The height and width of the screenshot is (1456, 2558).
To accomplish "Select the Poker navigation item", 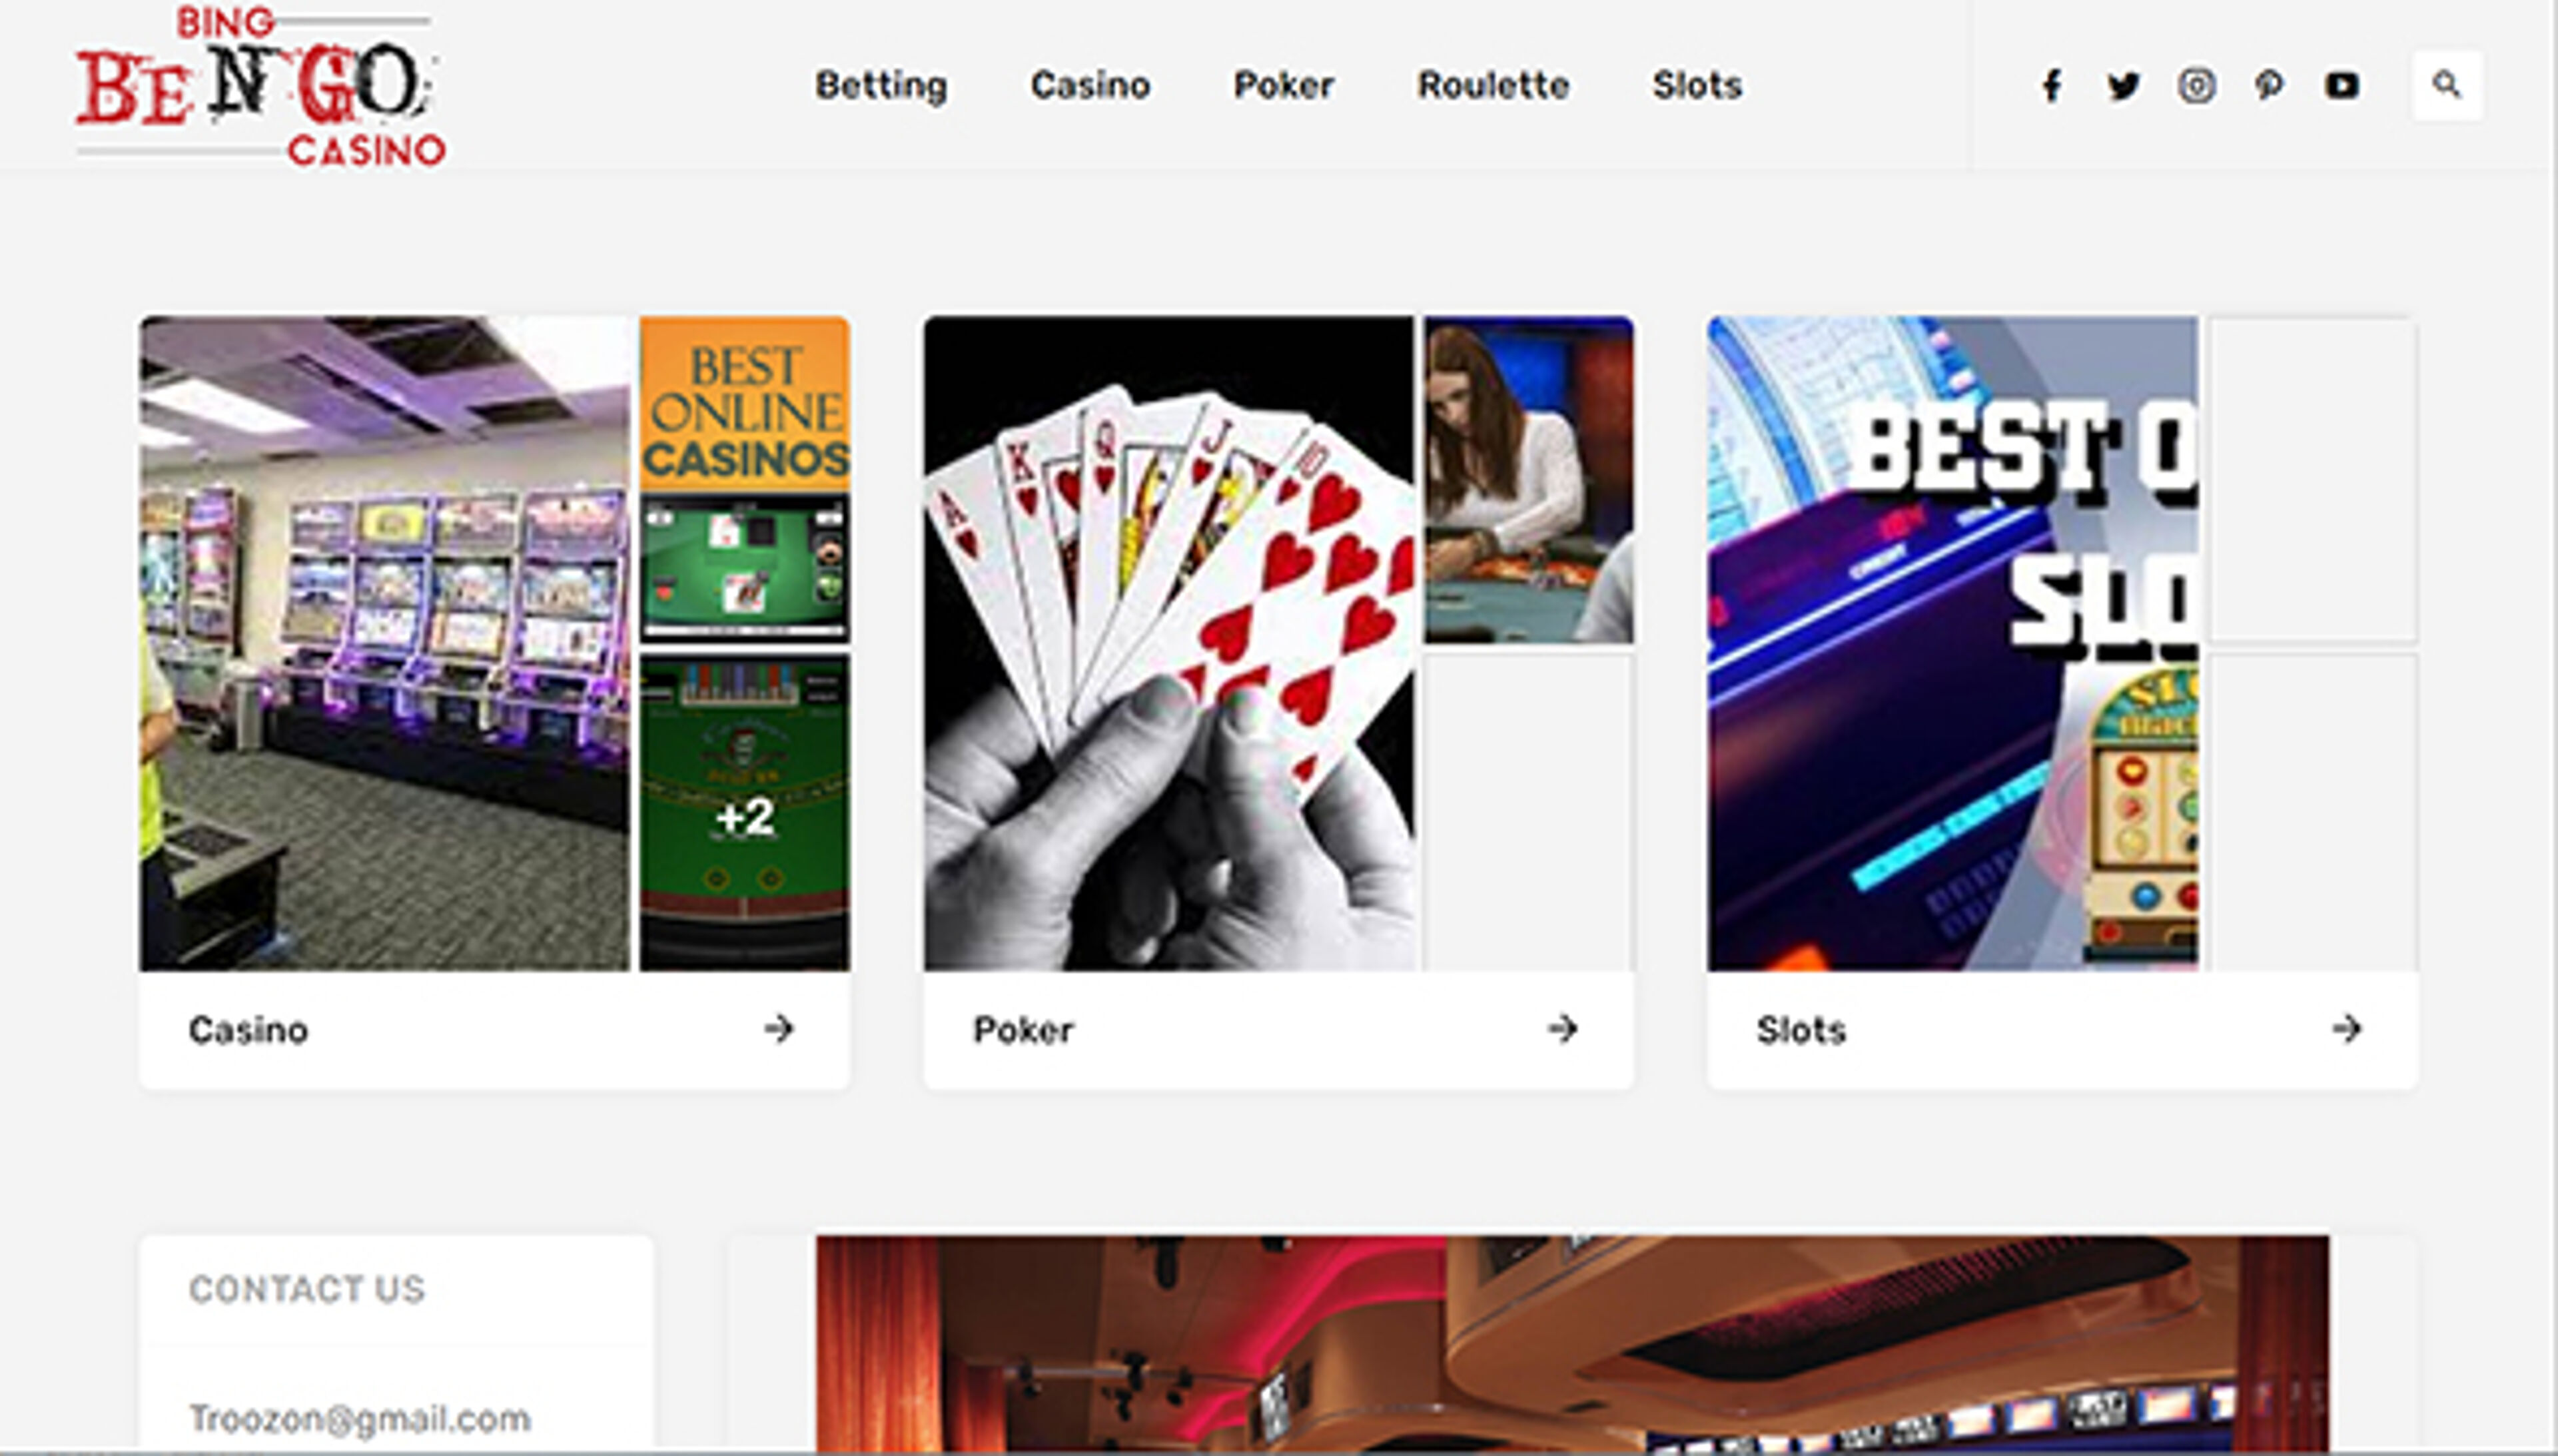I will click(x=1284, y=86).
